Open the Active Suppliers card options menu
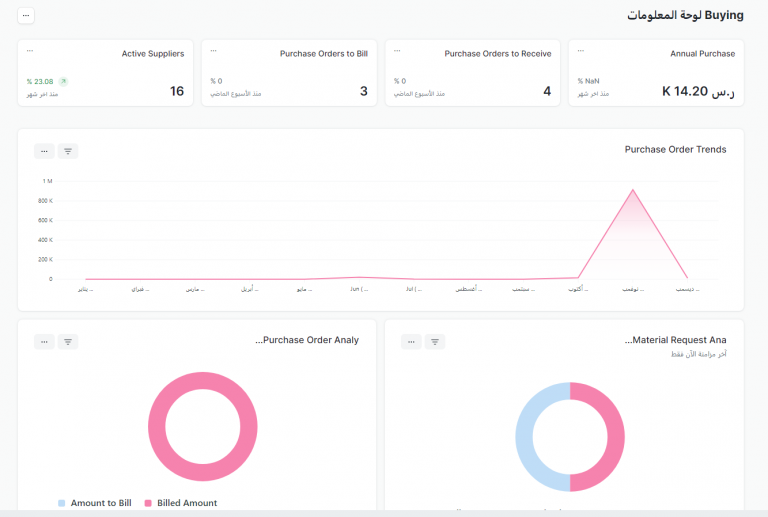 (x=30, y=51)
